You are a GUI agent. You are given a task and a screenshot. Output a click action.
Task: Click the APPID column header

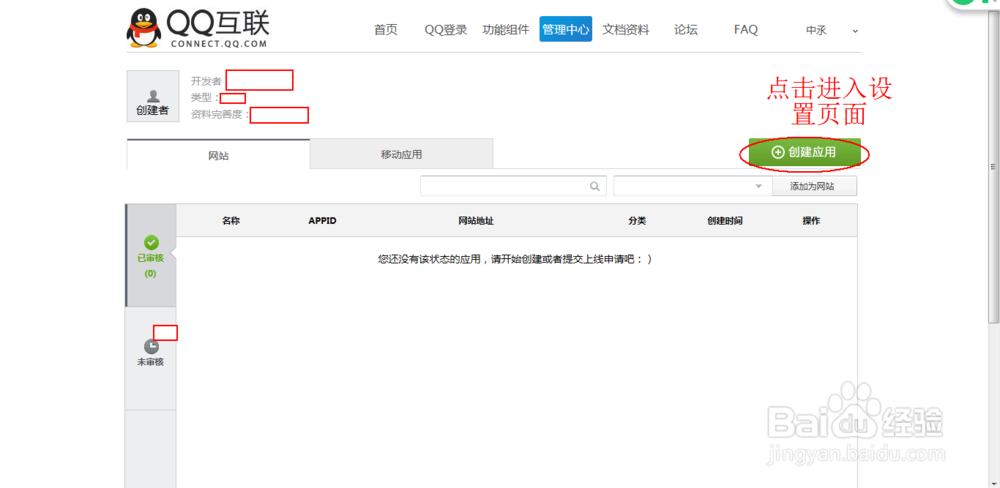pos(322,221)
